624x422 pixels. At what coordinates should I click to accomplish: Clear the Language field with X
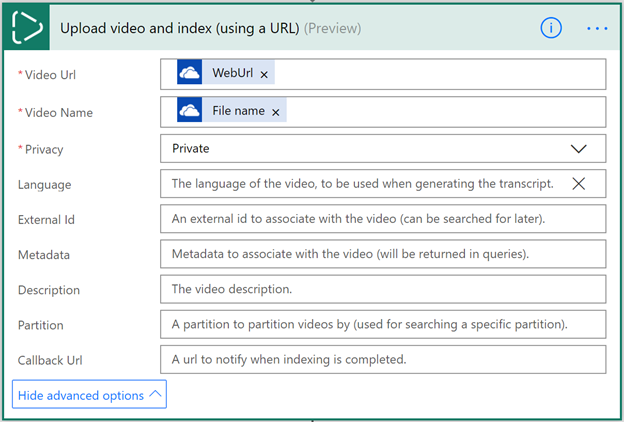pyautogui.click(x=578, y=184)
